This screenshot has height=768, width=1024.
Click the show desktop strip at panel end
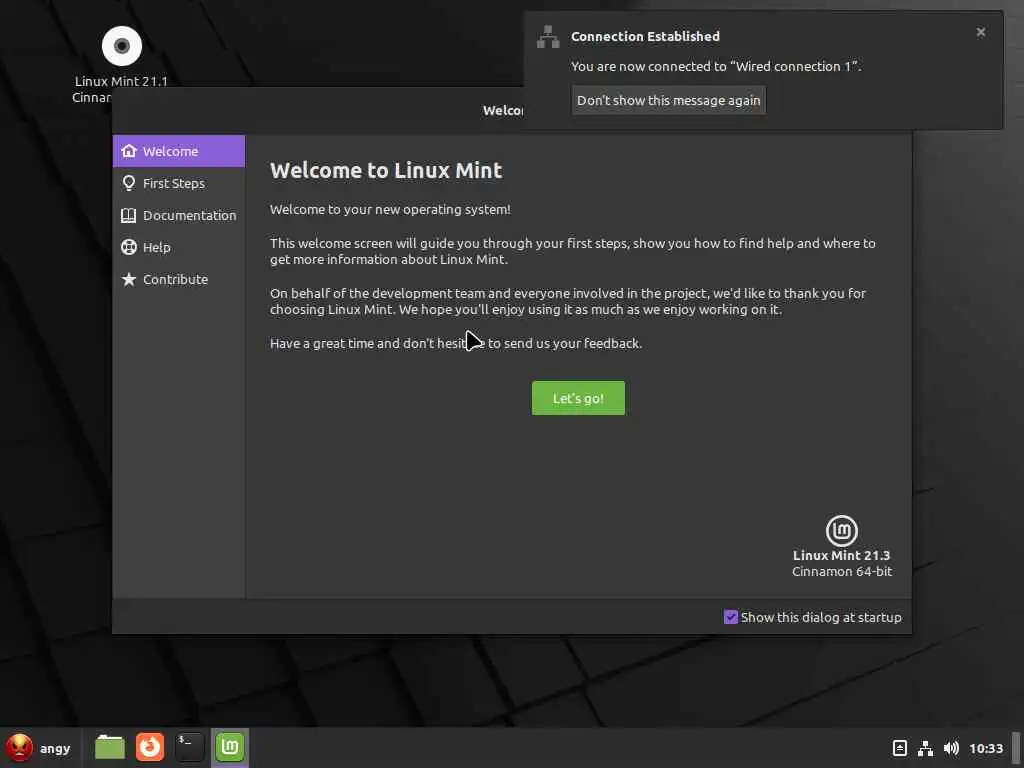(1016, 748)
